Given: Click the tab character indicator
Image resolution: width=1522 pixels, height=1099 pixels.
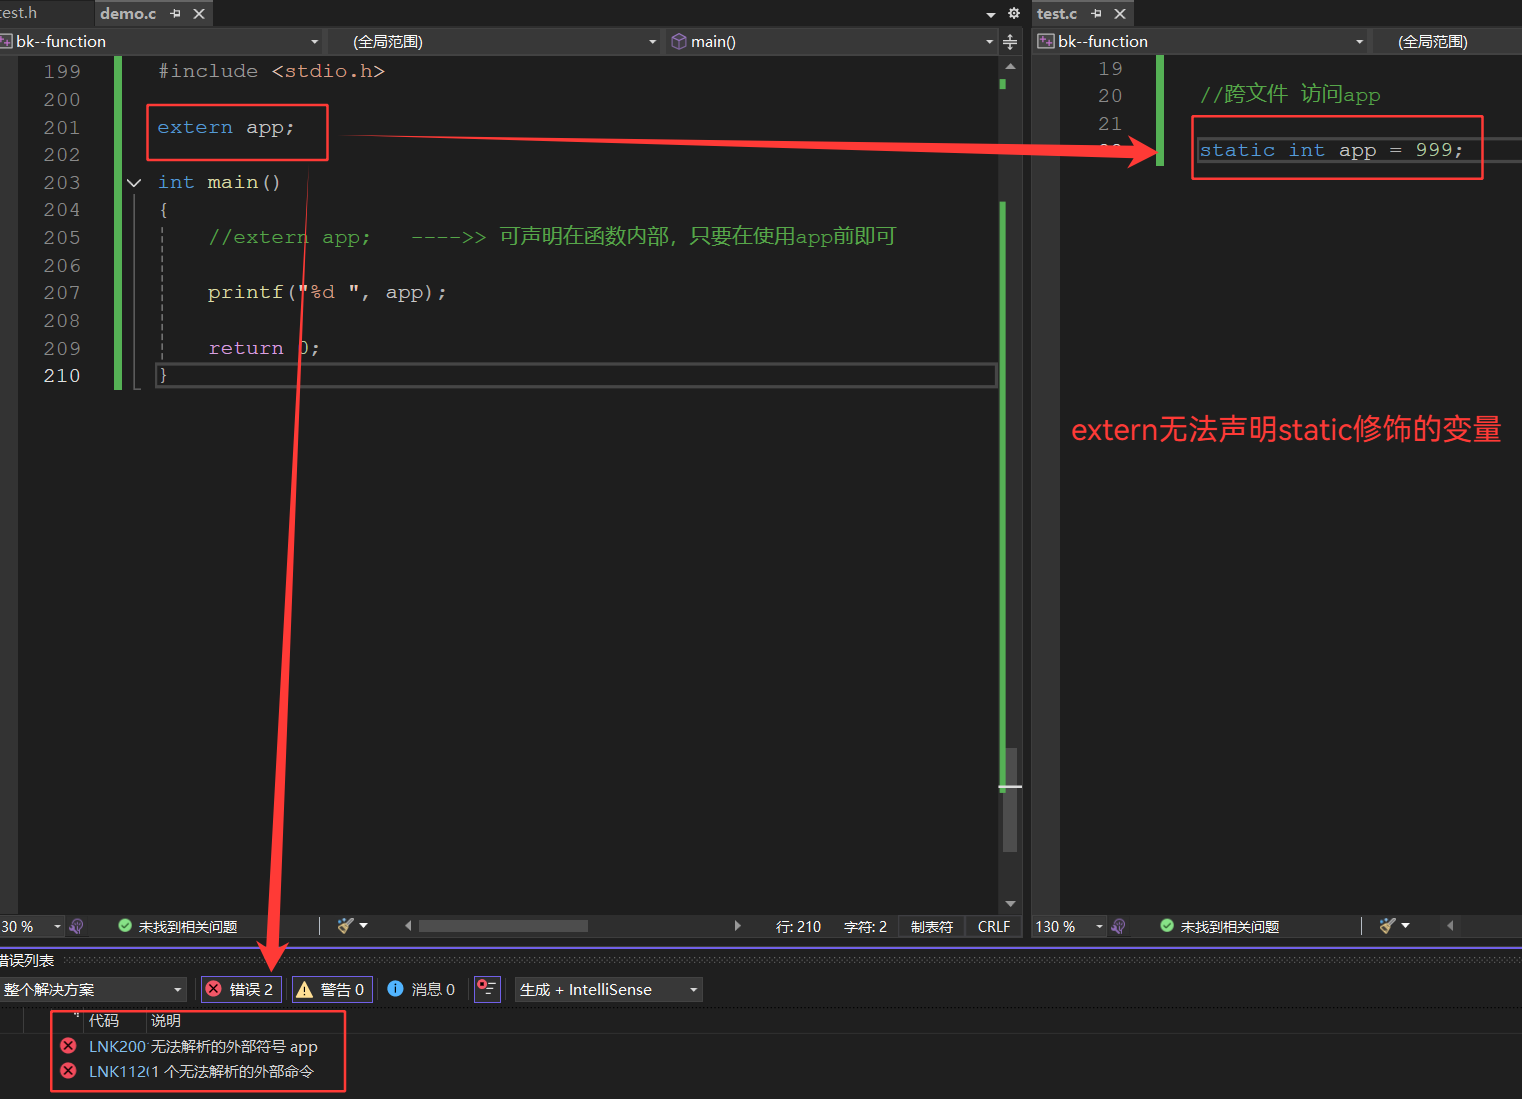Looking at the screenshot, I should click(931, 927).
